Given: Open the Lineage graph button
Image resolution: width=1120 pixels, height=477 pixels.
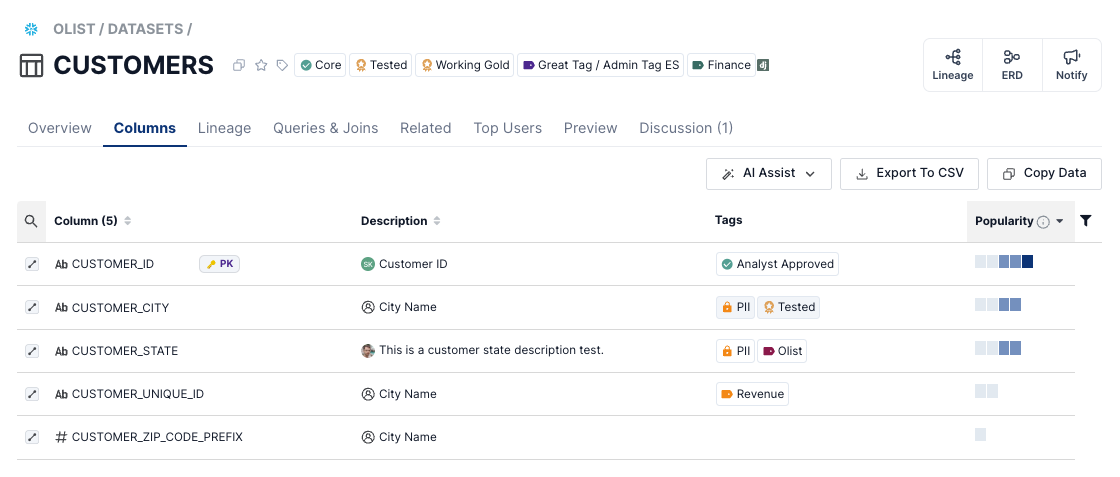Looking at the screenshot, I should (952, 65).
